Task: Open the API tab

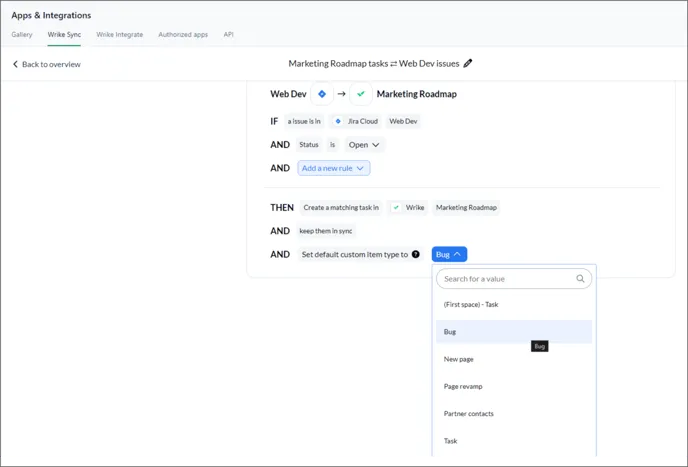Action: click(x=229, y=35)
